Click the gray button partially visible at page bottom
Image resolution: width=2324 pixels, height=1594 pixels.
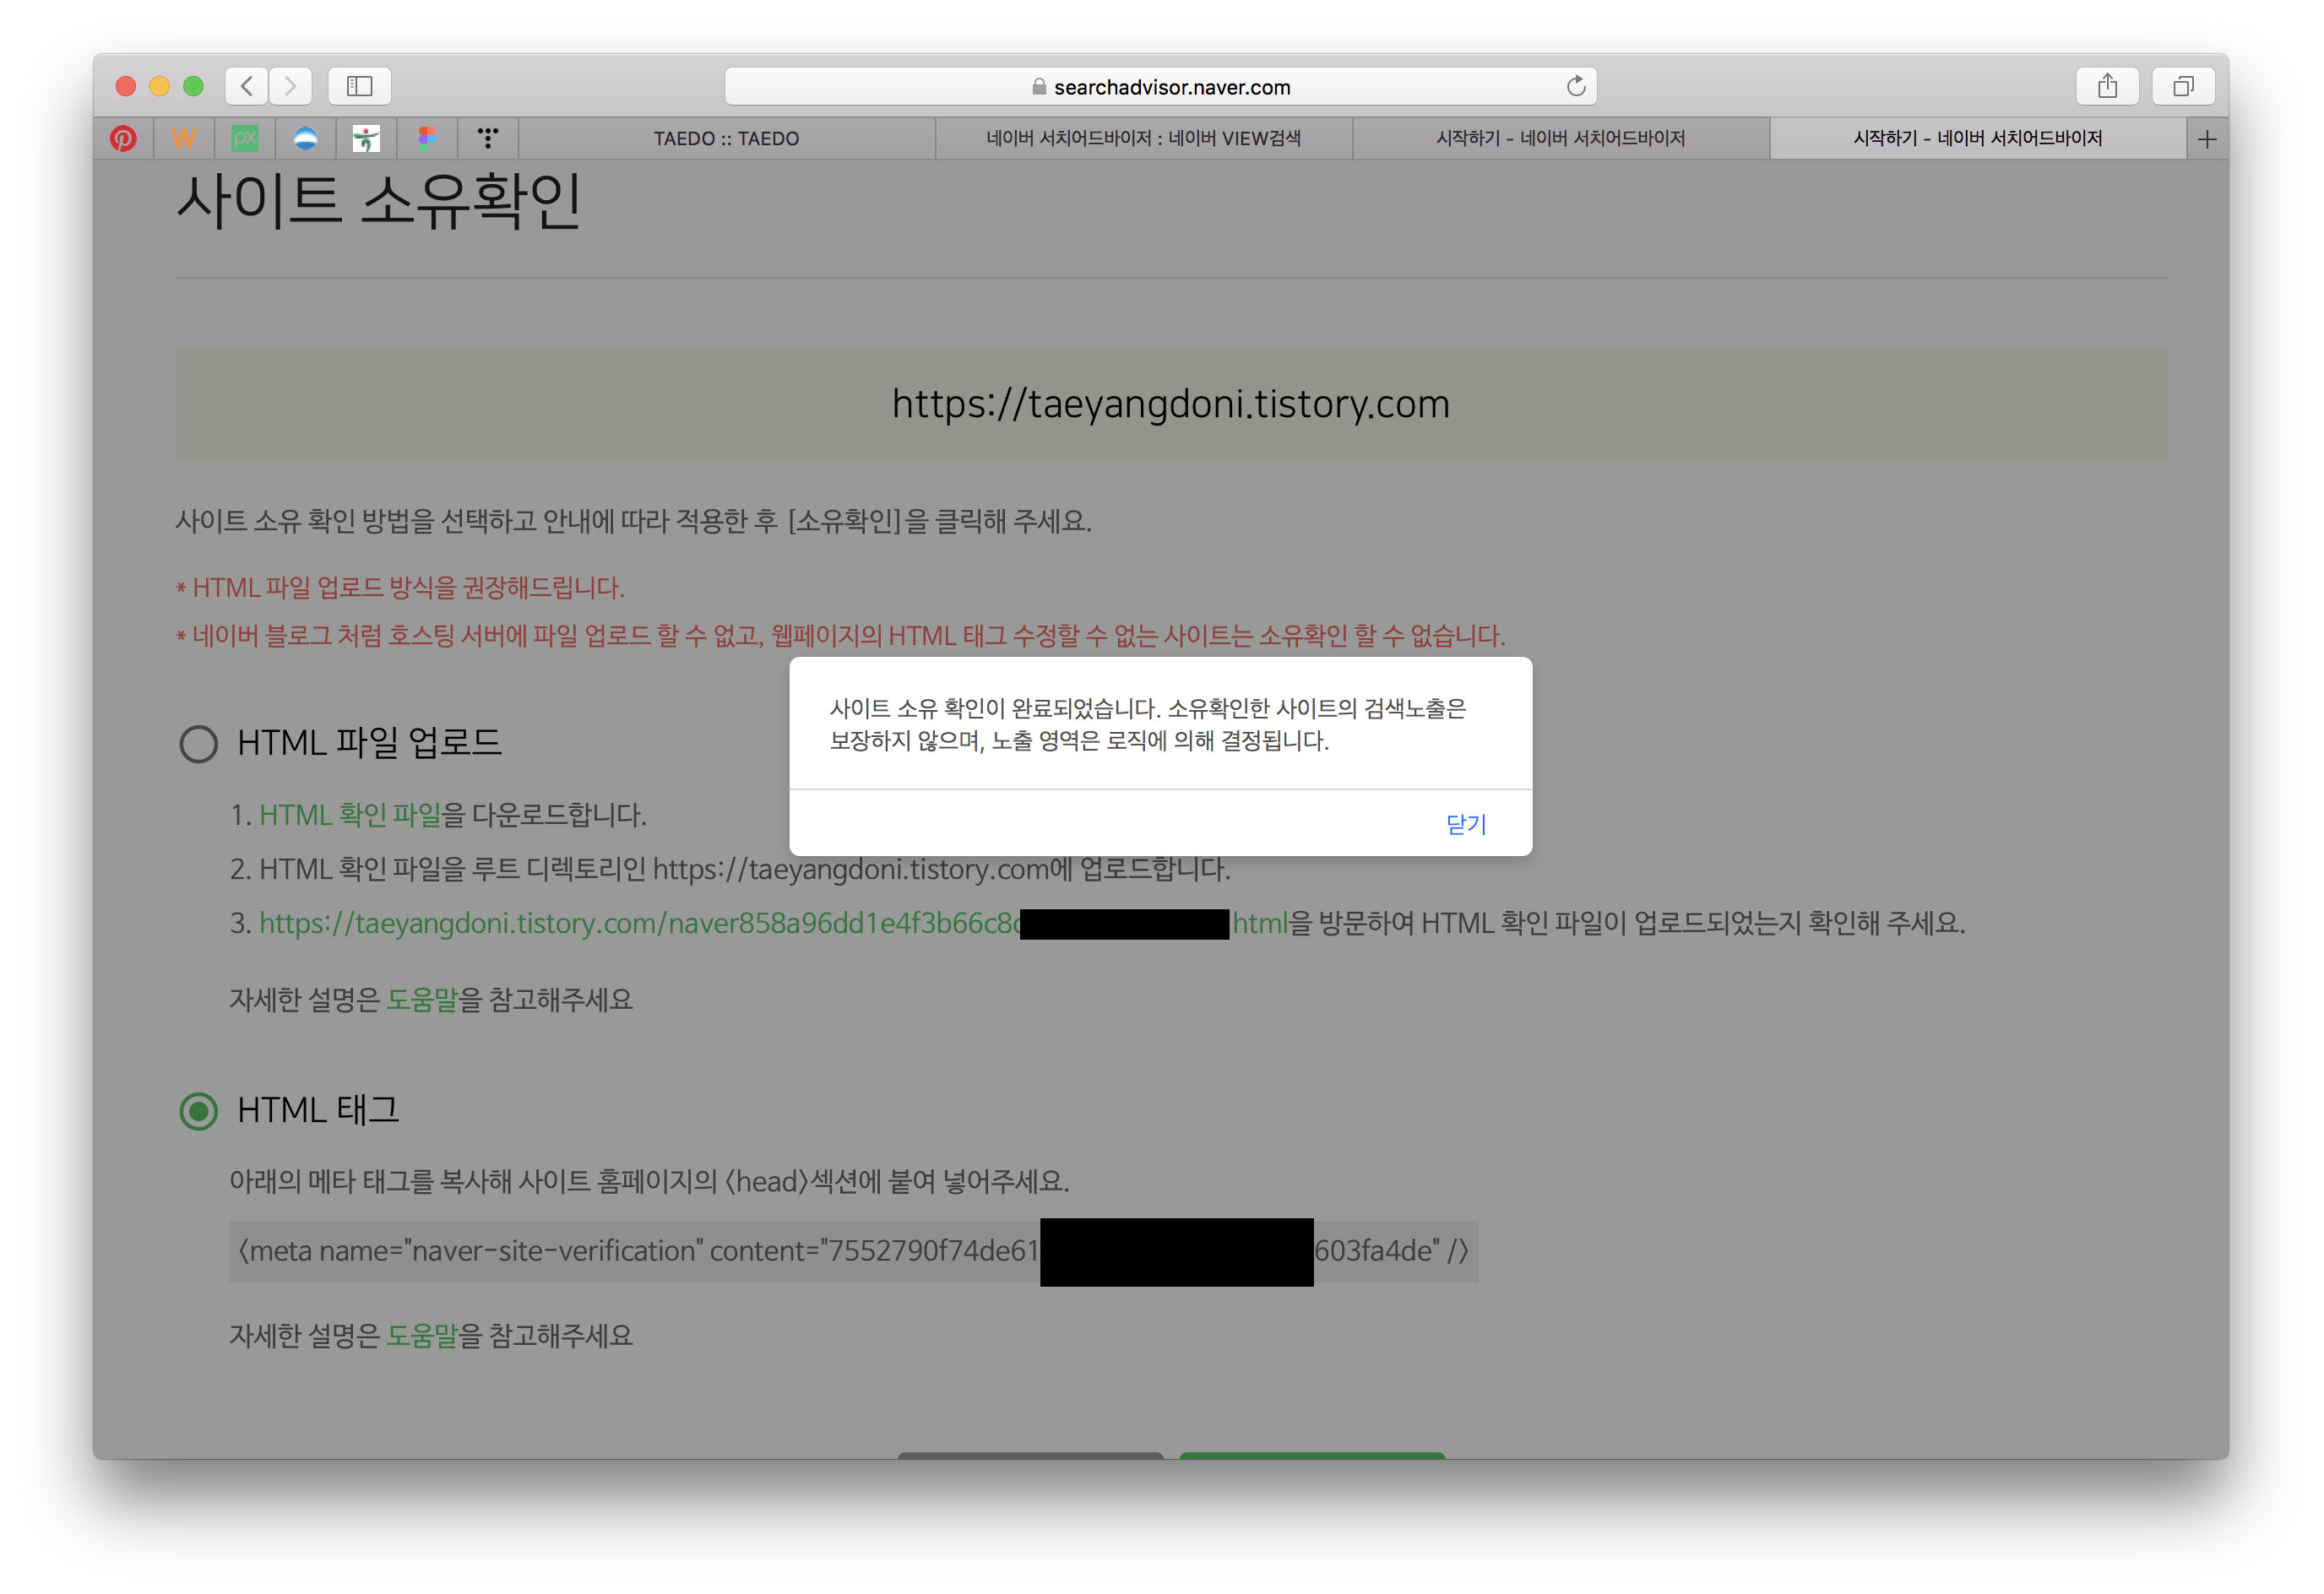pyautogui.click(x=1030, y=1455)
